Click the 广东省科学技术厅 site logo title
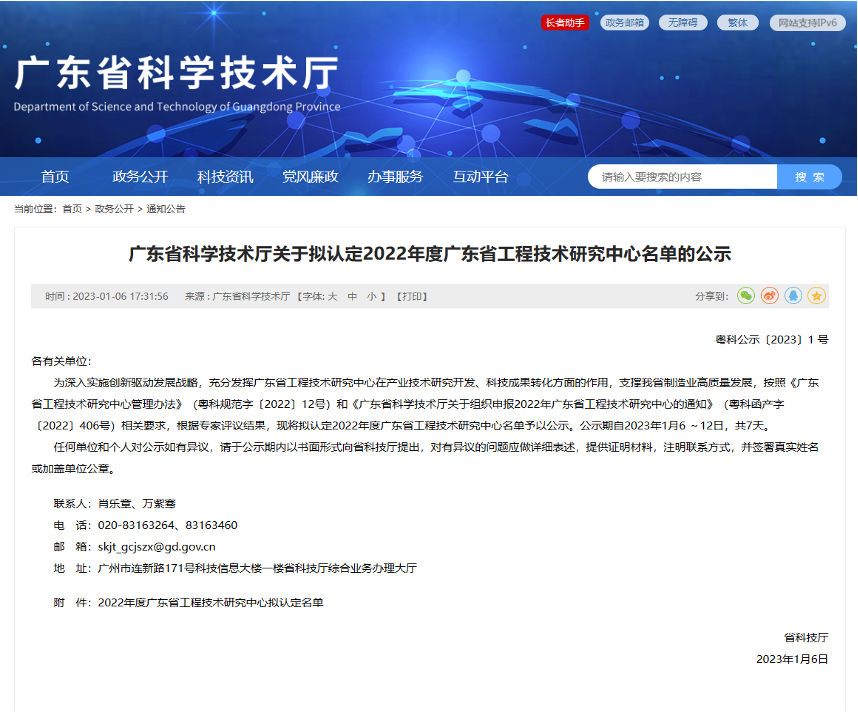 pos(176,73)
